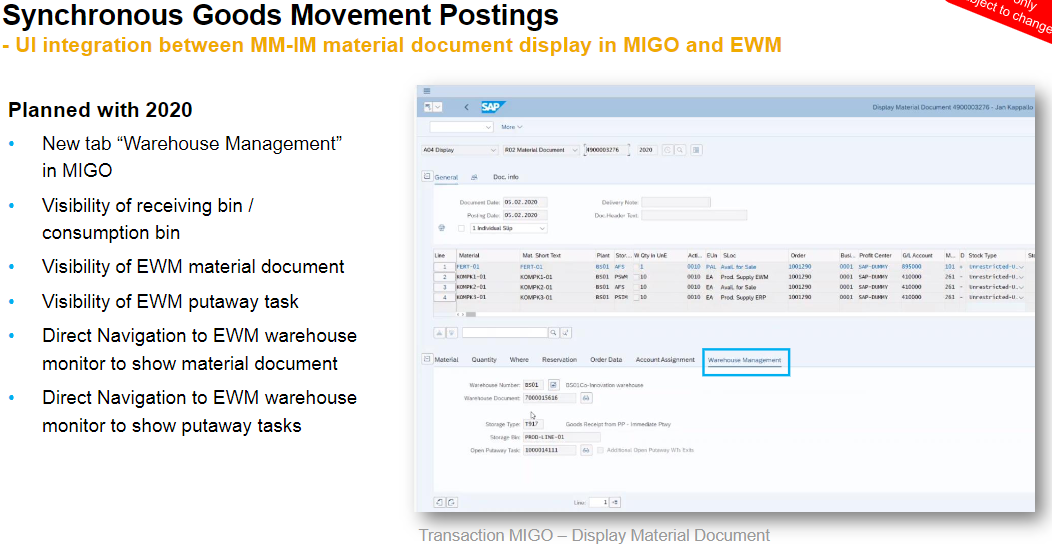Viewport: 1052px width, 547px height.
Task: Select line 1 row button
Action: 444,266
